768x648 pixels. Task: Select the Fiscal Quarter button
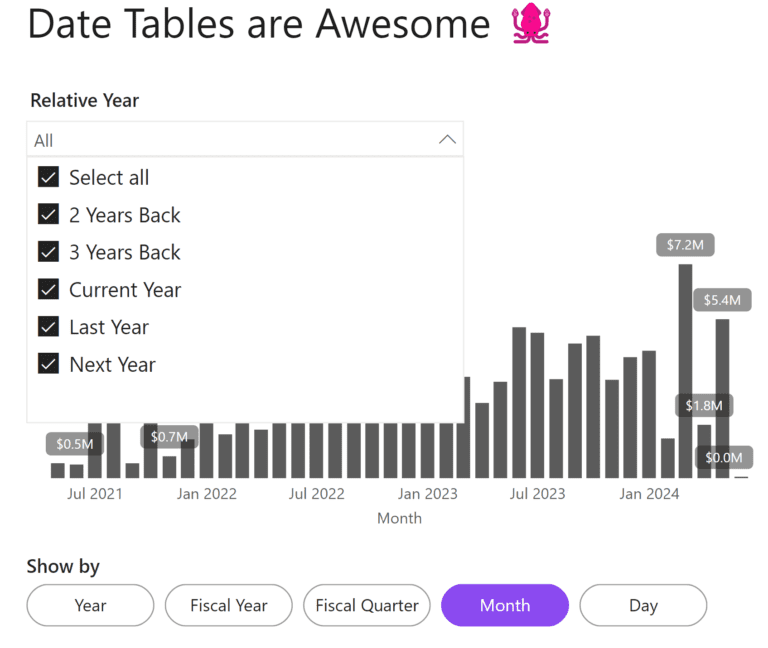click(367, 605)
